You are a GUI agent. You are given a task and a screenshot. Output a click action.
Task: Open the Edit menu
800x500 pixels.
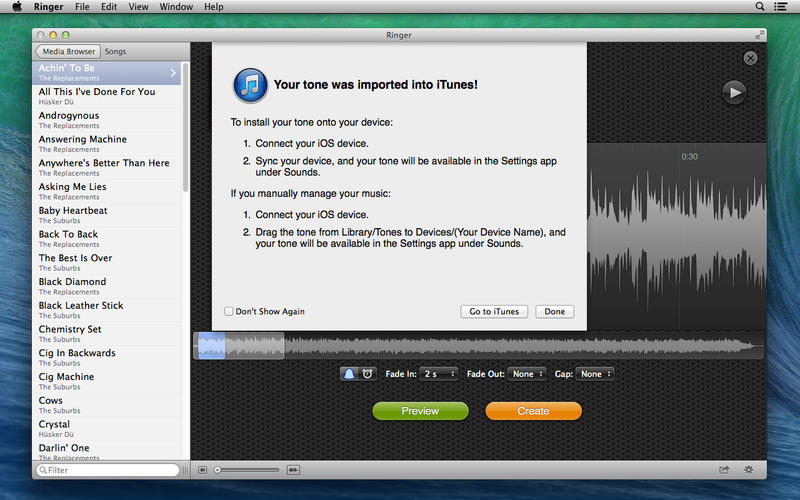(x=109, y=7)
